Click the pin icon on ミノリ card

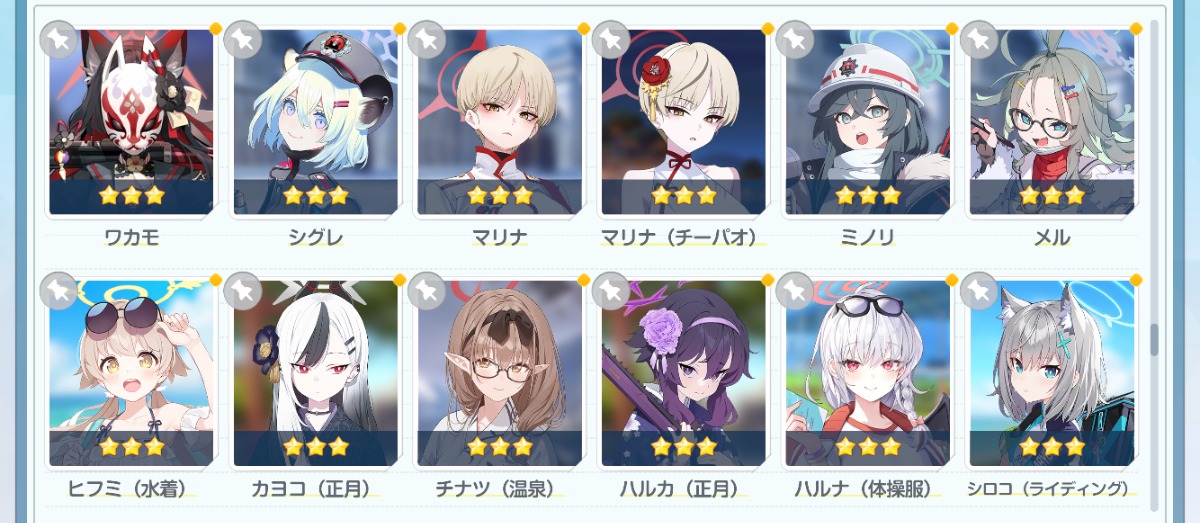tap(794, 39)
